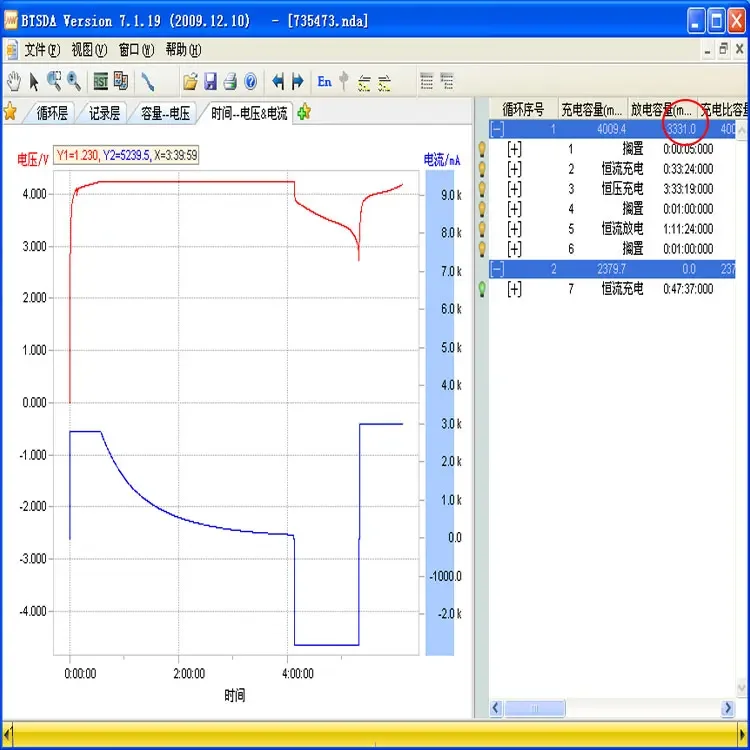Expand step 3 恒压充电 with [+]
Screen dimensions: 750x750
514,189
